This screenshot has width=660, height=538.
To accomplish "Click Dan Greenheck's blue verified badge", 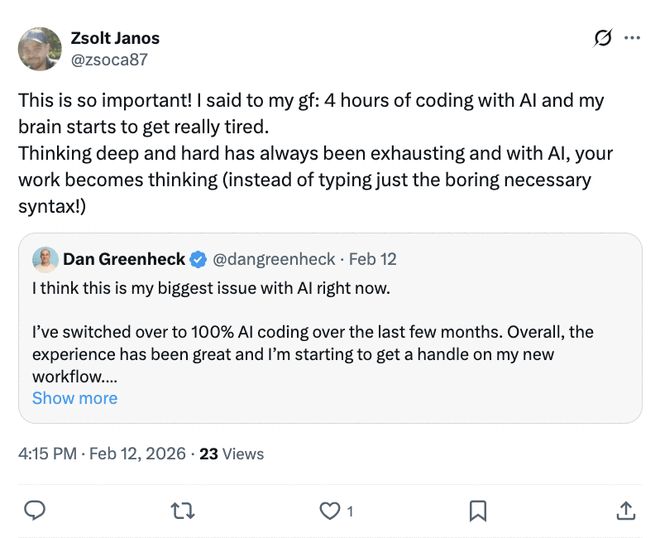I will click(198, 259).
